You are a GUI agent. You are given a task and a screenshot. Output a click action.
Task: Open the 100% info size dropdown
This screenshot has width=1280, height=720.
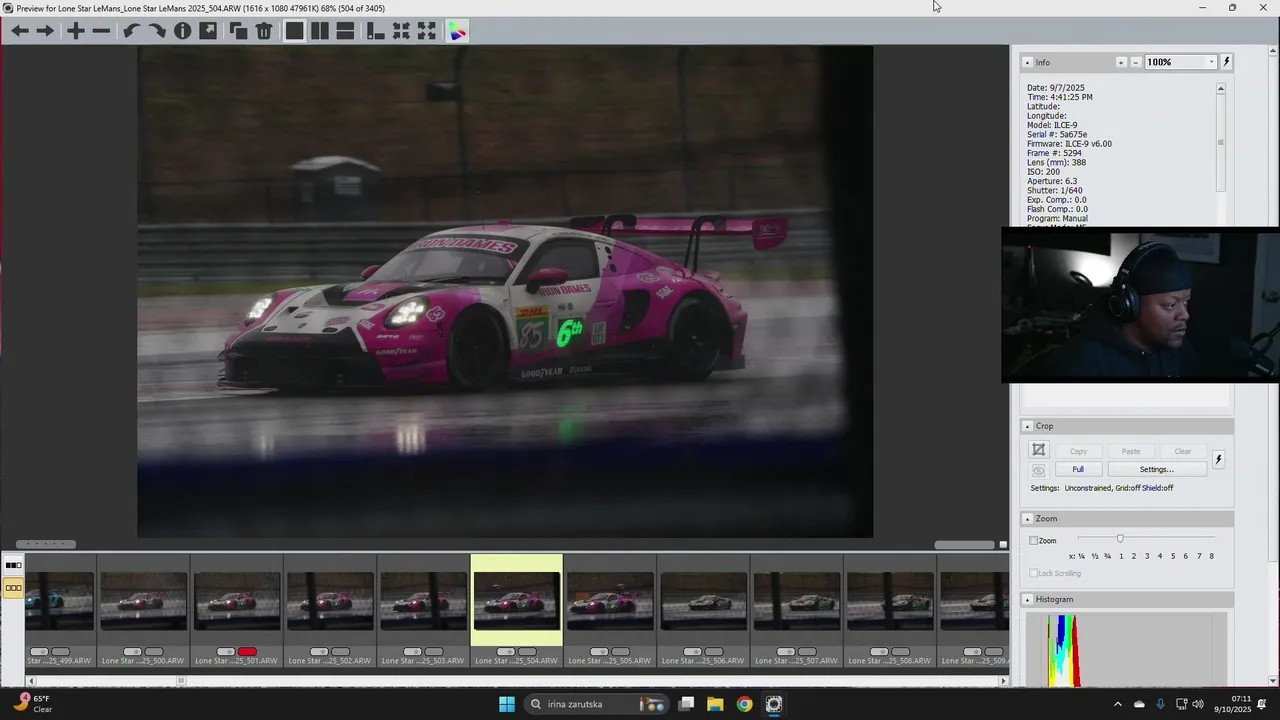pyautogui.click(x=1211, y=62)
